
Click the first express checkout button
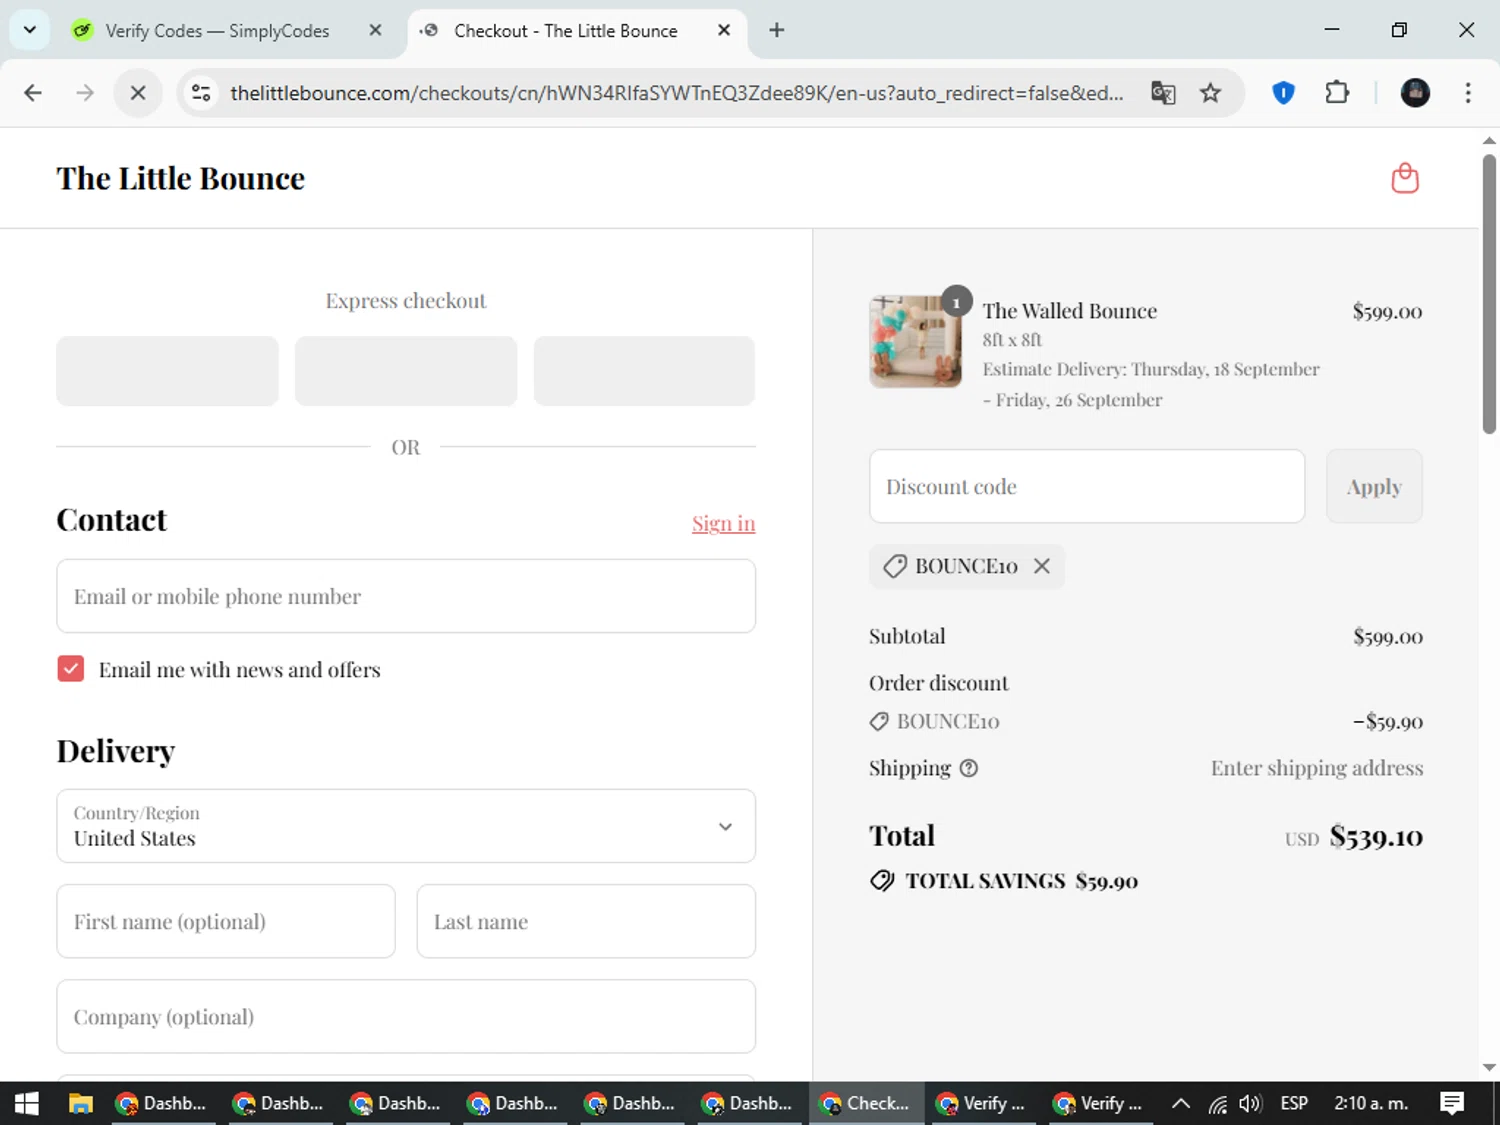coord(167,371)
